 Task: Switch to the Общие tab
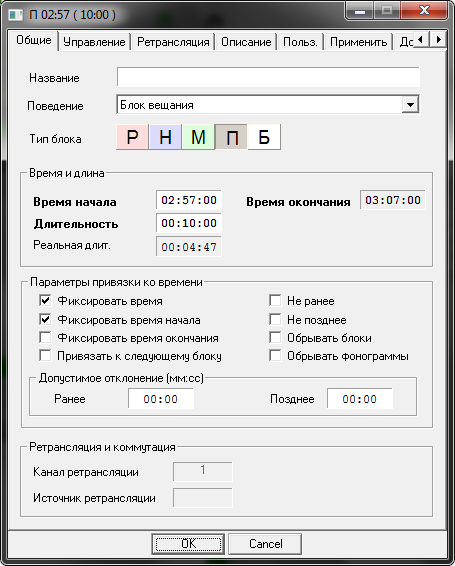tap(34, 40)
